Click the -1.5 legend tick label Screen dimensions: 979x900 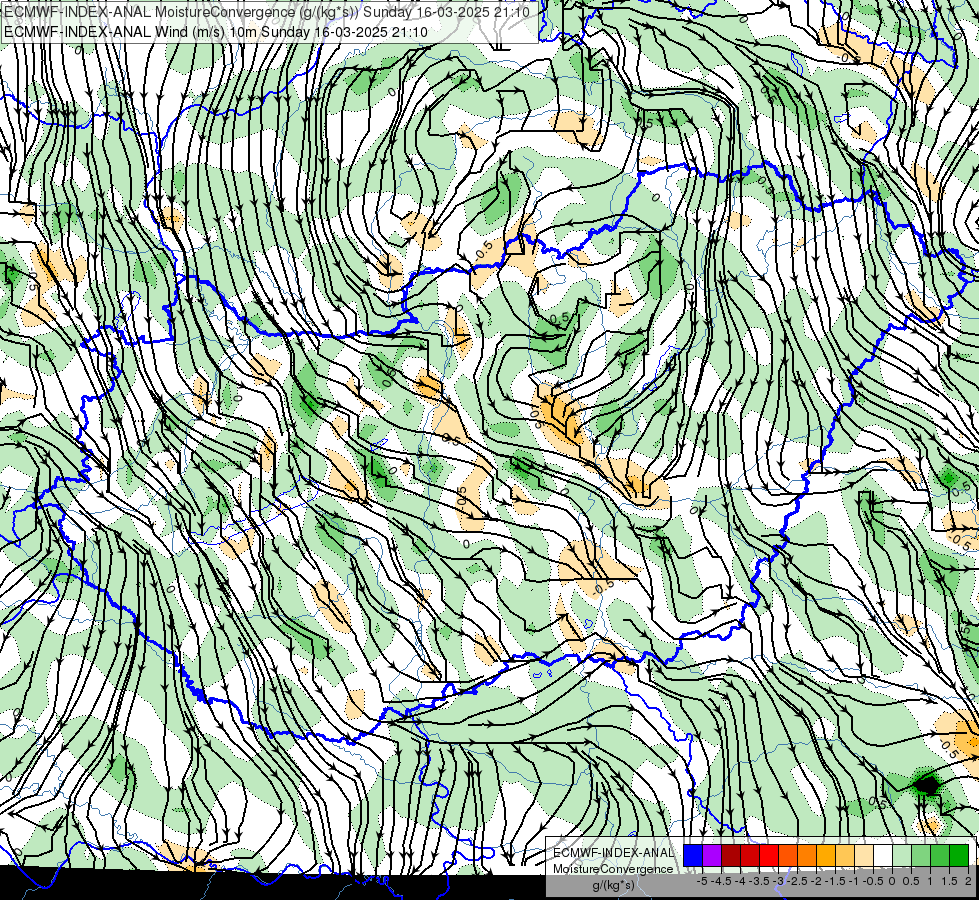point(836,881)
